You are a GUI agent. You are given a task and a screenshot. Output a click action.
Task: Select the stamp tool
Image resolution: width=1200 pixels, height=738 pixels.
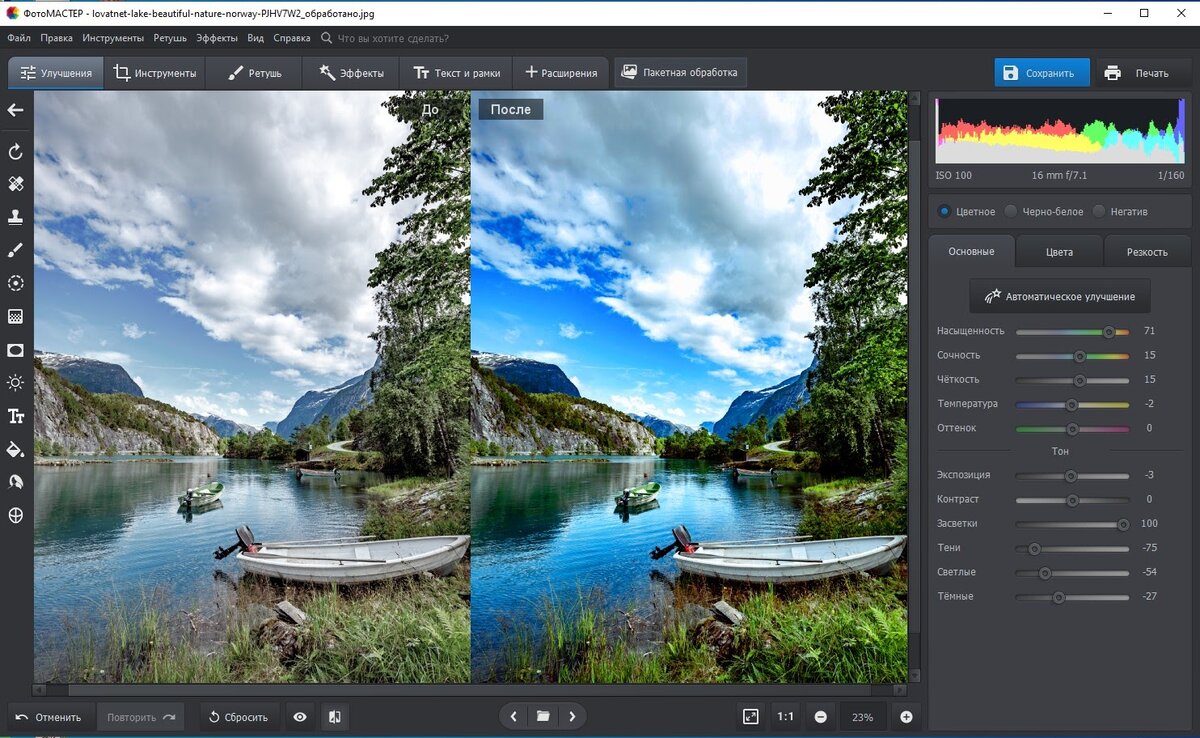(x=15, y=217)
